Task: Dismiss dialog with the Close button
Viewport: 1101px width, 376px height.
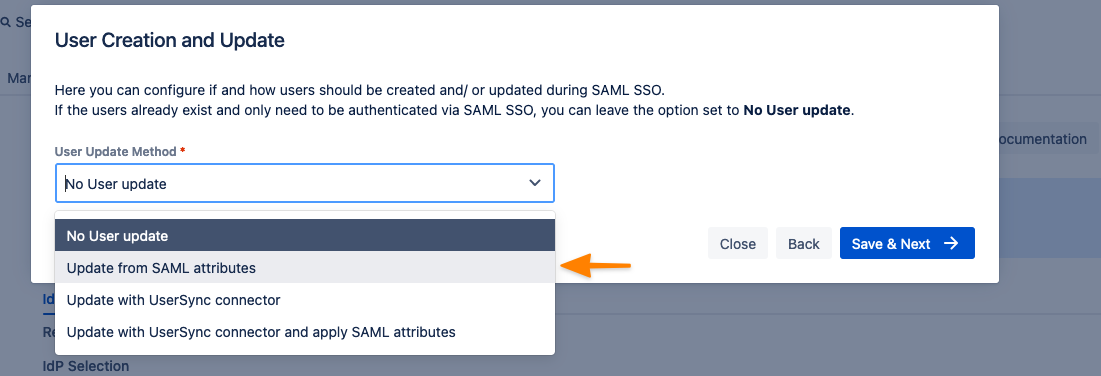Action: pos(738,243)
